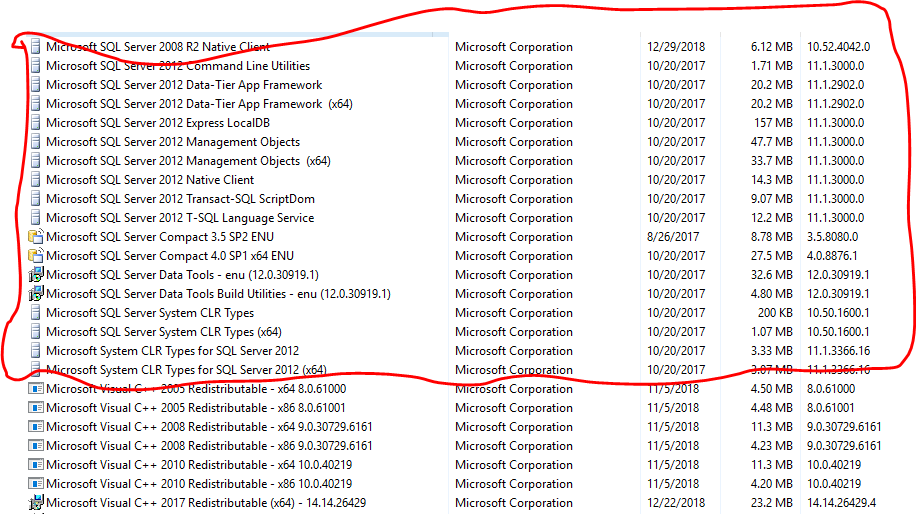Click icon of Visual C++ 2010 Redistributable x86
The height and width of the screenshot is (514, 916).
[x=36, y=484]
